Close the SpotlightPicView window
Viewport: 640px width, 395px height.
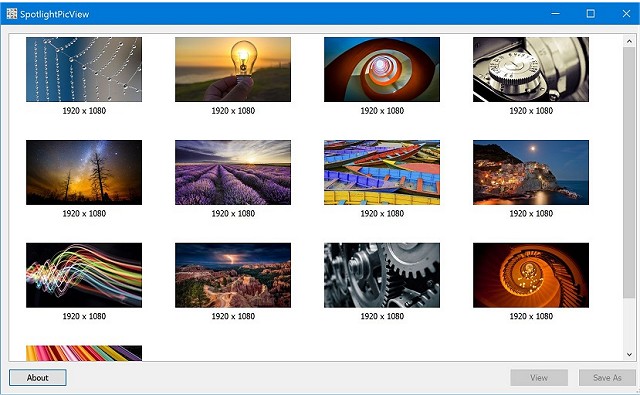click(626, 13)
